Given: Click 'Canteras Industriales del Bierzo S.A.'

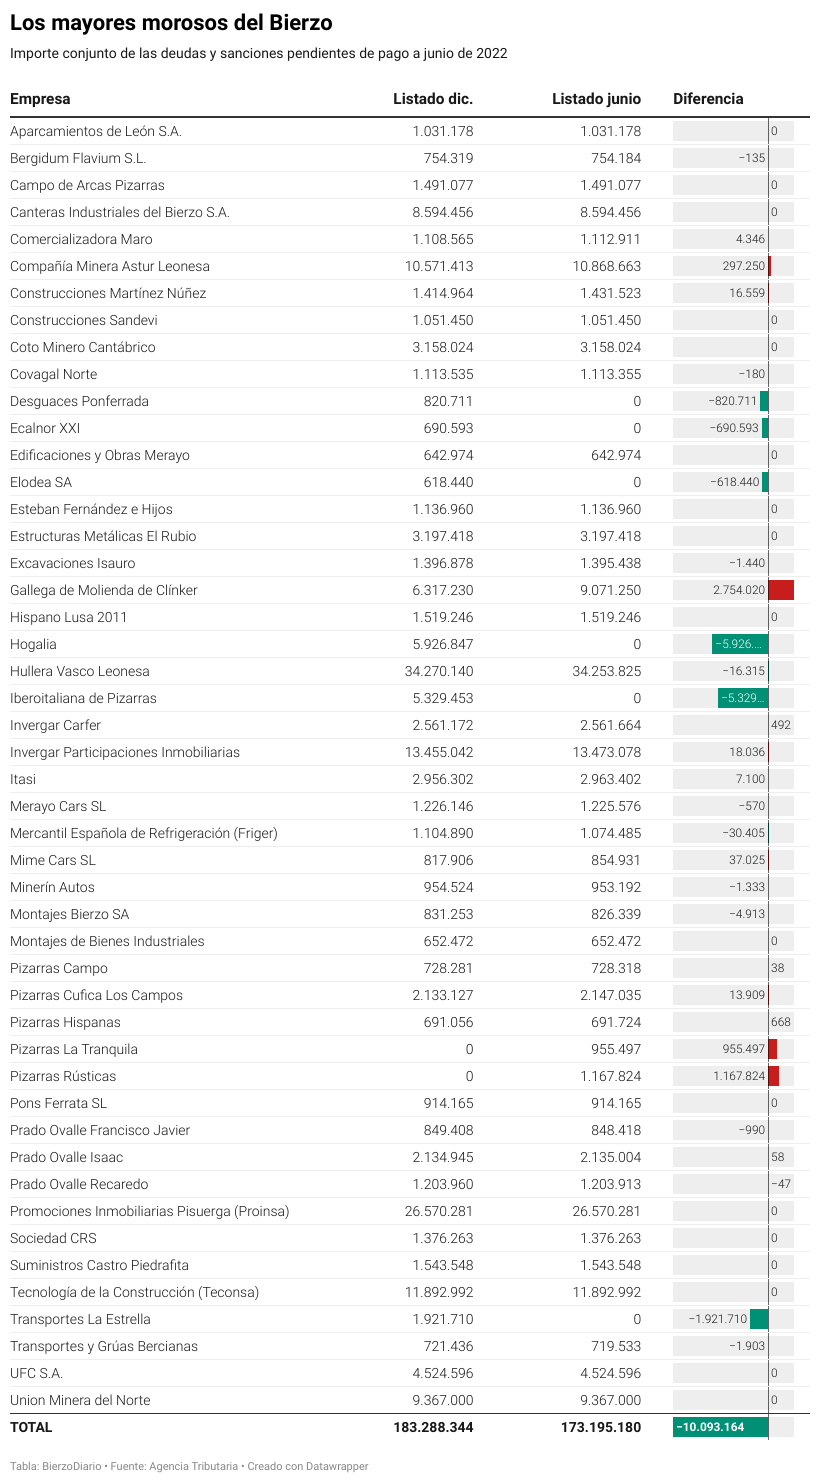Looking at the screenshot, I should tap(120, 212).
